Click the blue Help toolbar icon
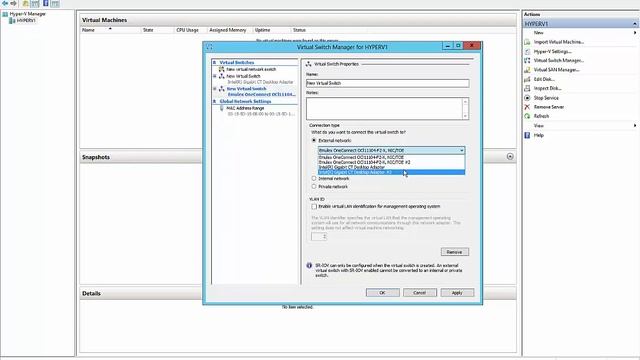 pos(46,3)
